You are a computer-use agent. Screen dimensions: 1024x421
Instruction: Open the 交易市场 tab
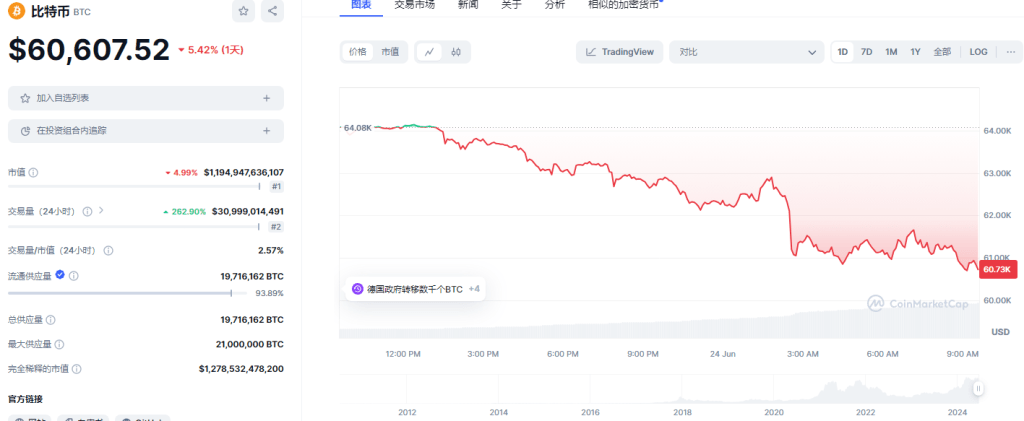click(414, 4)
